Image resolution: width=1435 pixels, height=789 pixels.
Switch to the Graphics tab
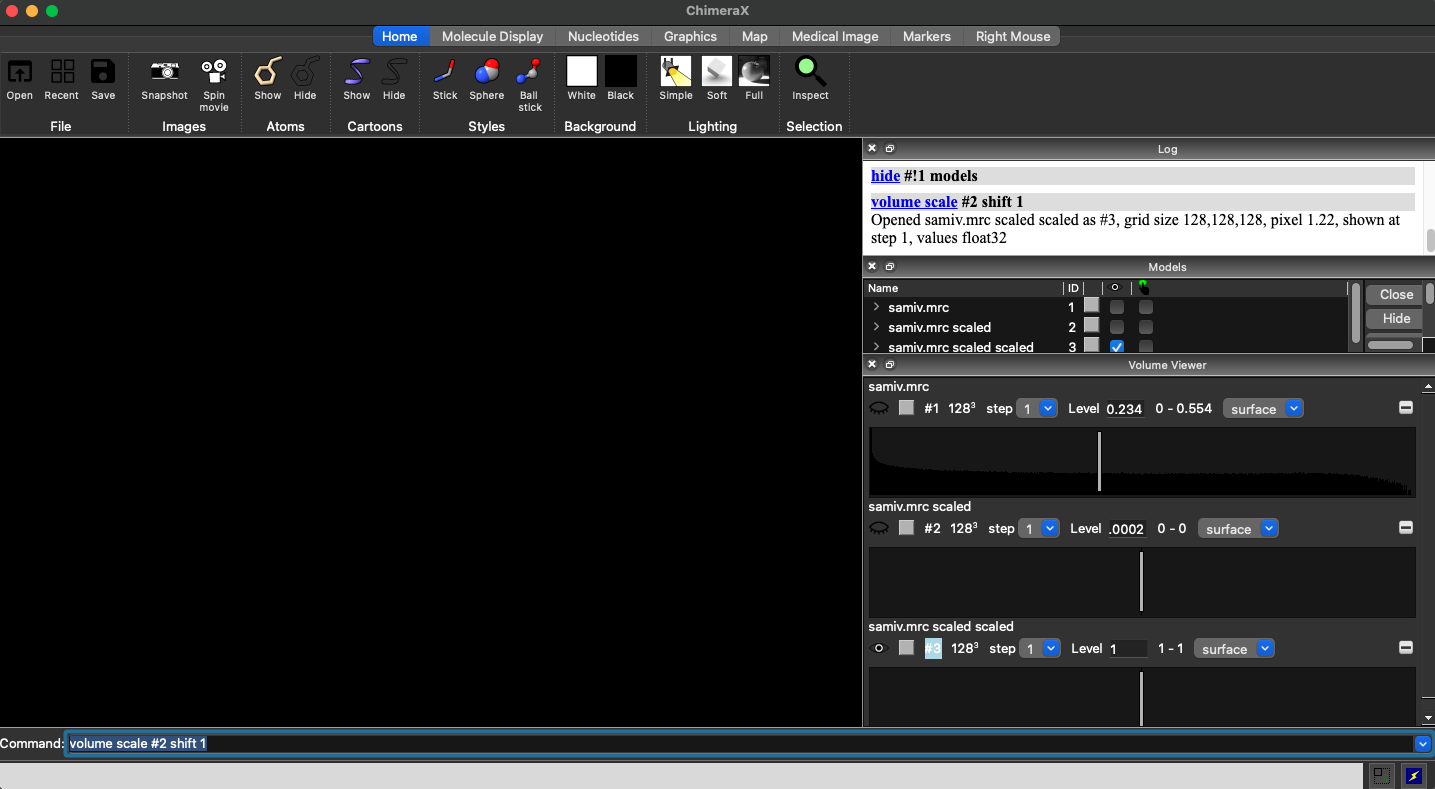coord(690,36)
